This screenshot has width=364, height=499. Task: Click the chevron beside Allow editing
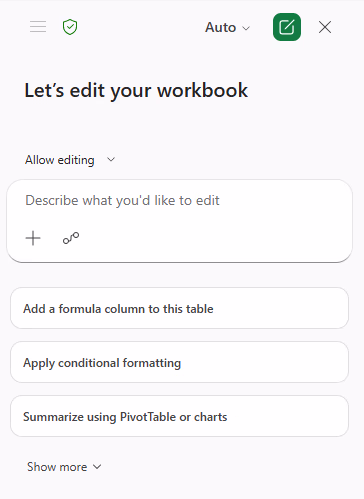click(111, 160)
